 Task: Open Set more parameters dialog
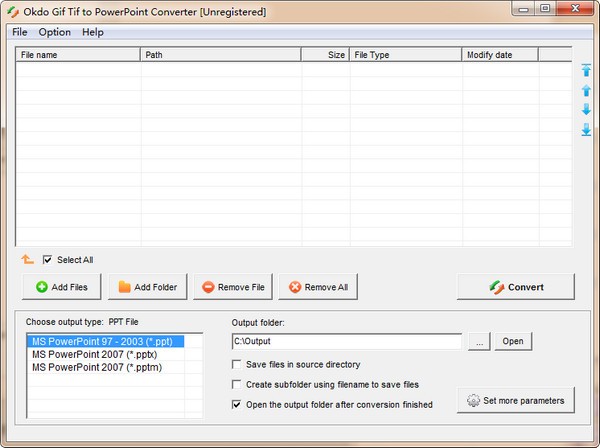pyautogui.click(x=516, y=400)
